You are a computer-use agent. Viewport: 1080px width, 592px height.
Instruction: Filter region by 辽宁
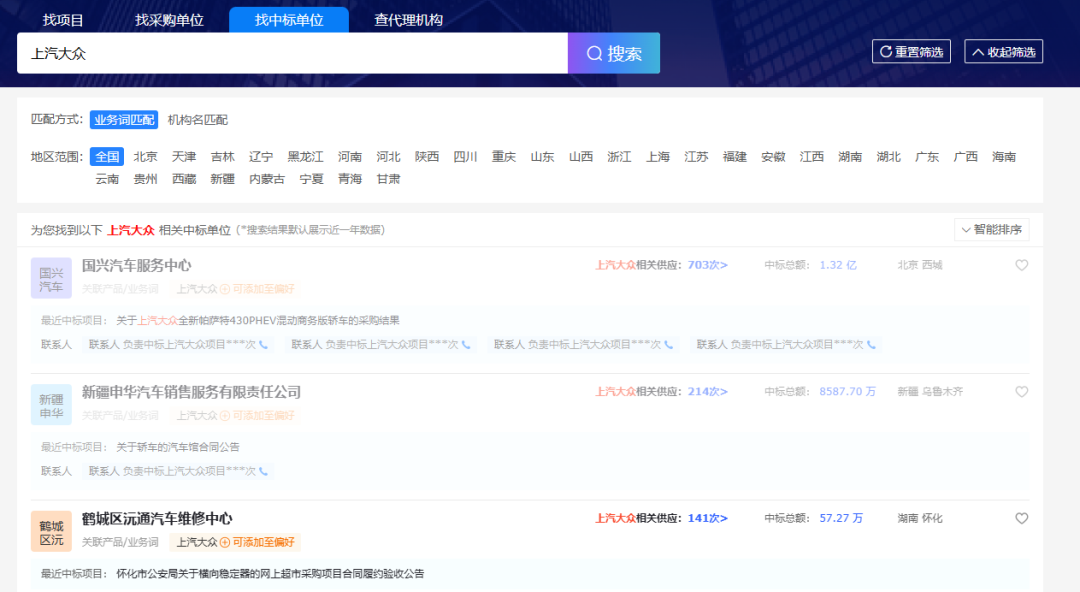point(261,156)
